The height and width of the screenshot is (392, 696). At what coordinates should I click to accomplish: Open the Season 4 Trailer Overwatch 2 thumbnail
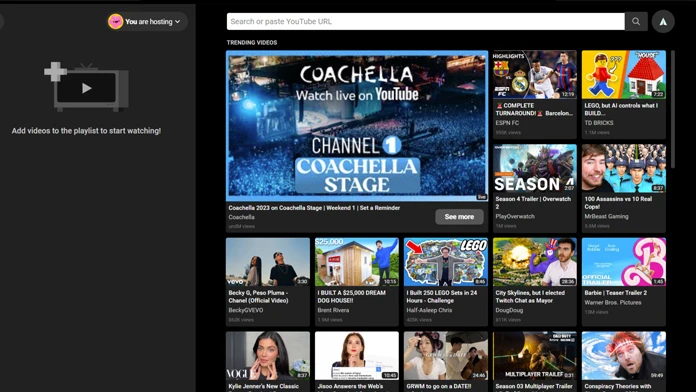click(x=534, y=168)
